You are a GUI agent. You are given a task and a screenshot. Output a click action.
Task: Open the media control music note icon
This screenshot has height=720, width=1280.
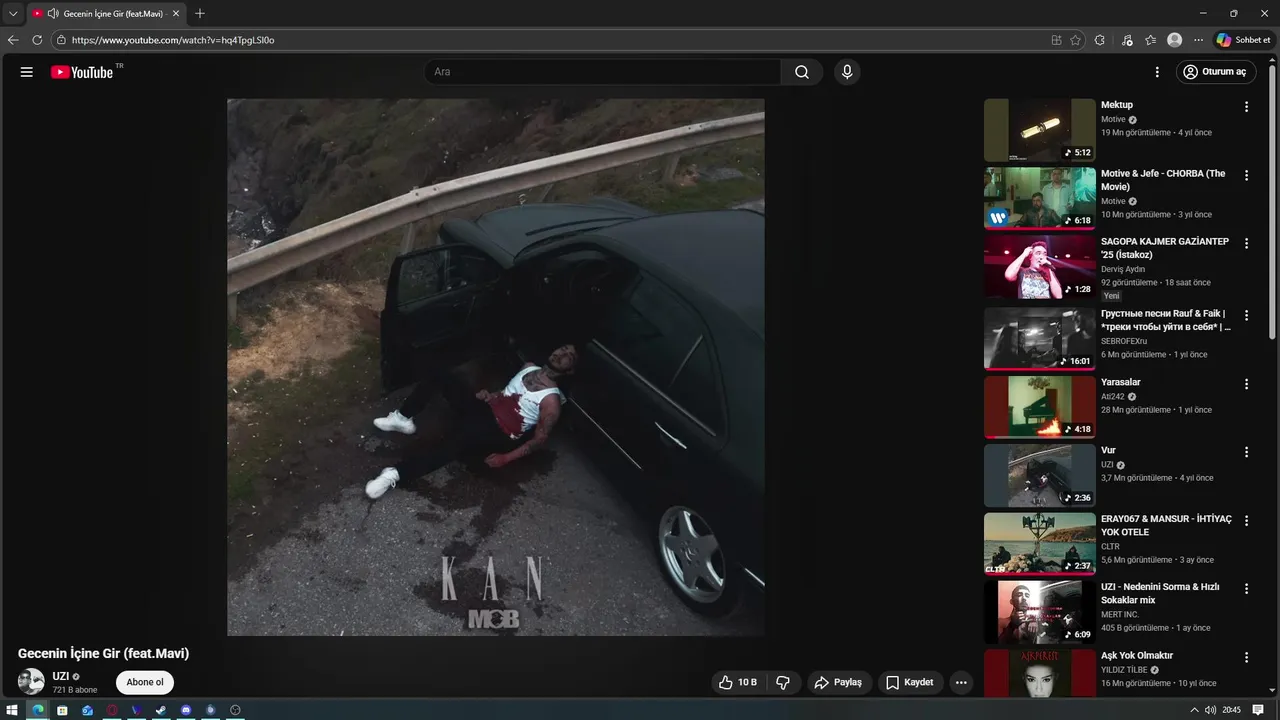[x=1127, y=40]
